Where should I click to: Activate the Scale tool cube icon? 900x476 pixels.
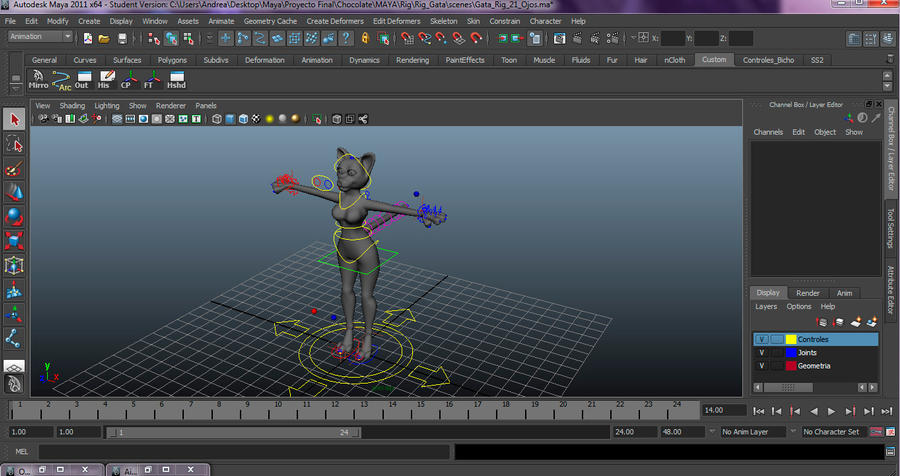14,241
